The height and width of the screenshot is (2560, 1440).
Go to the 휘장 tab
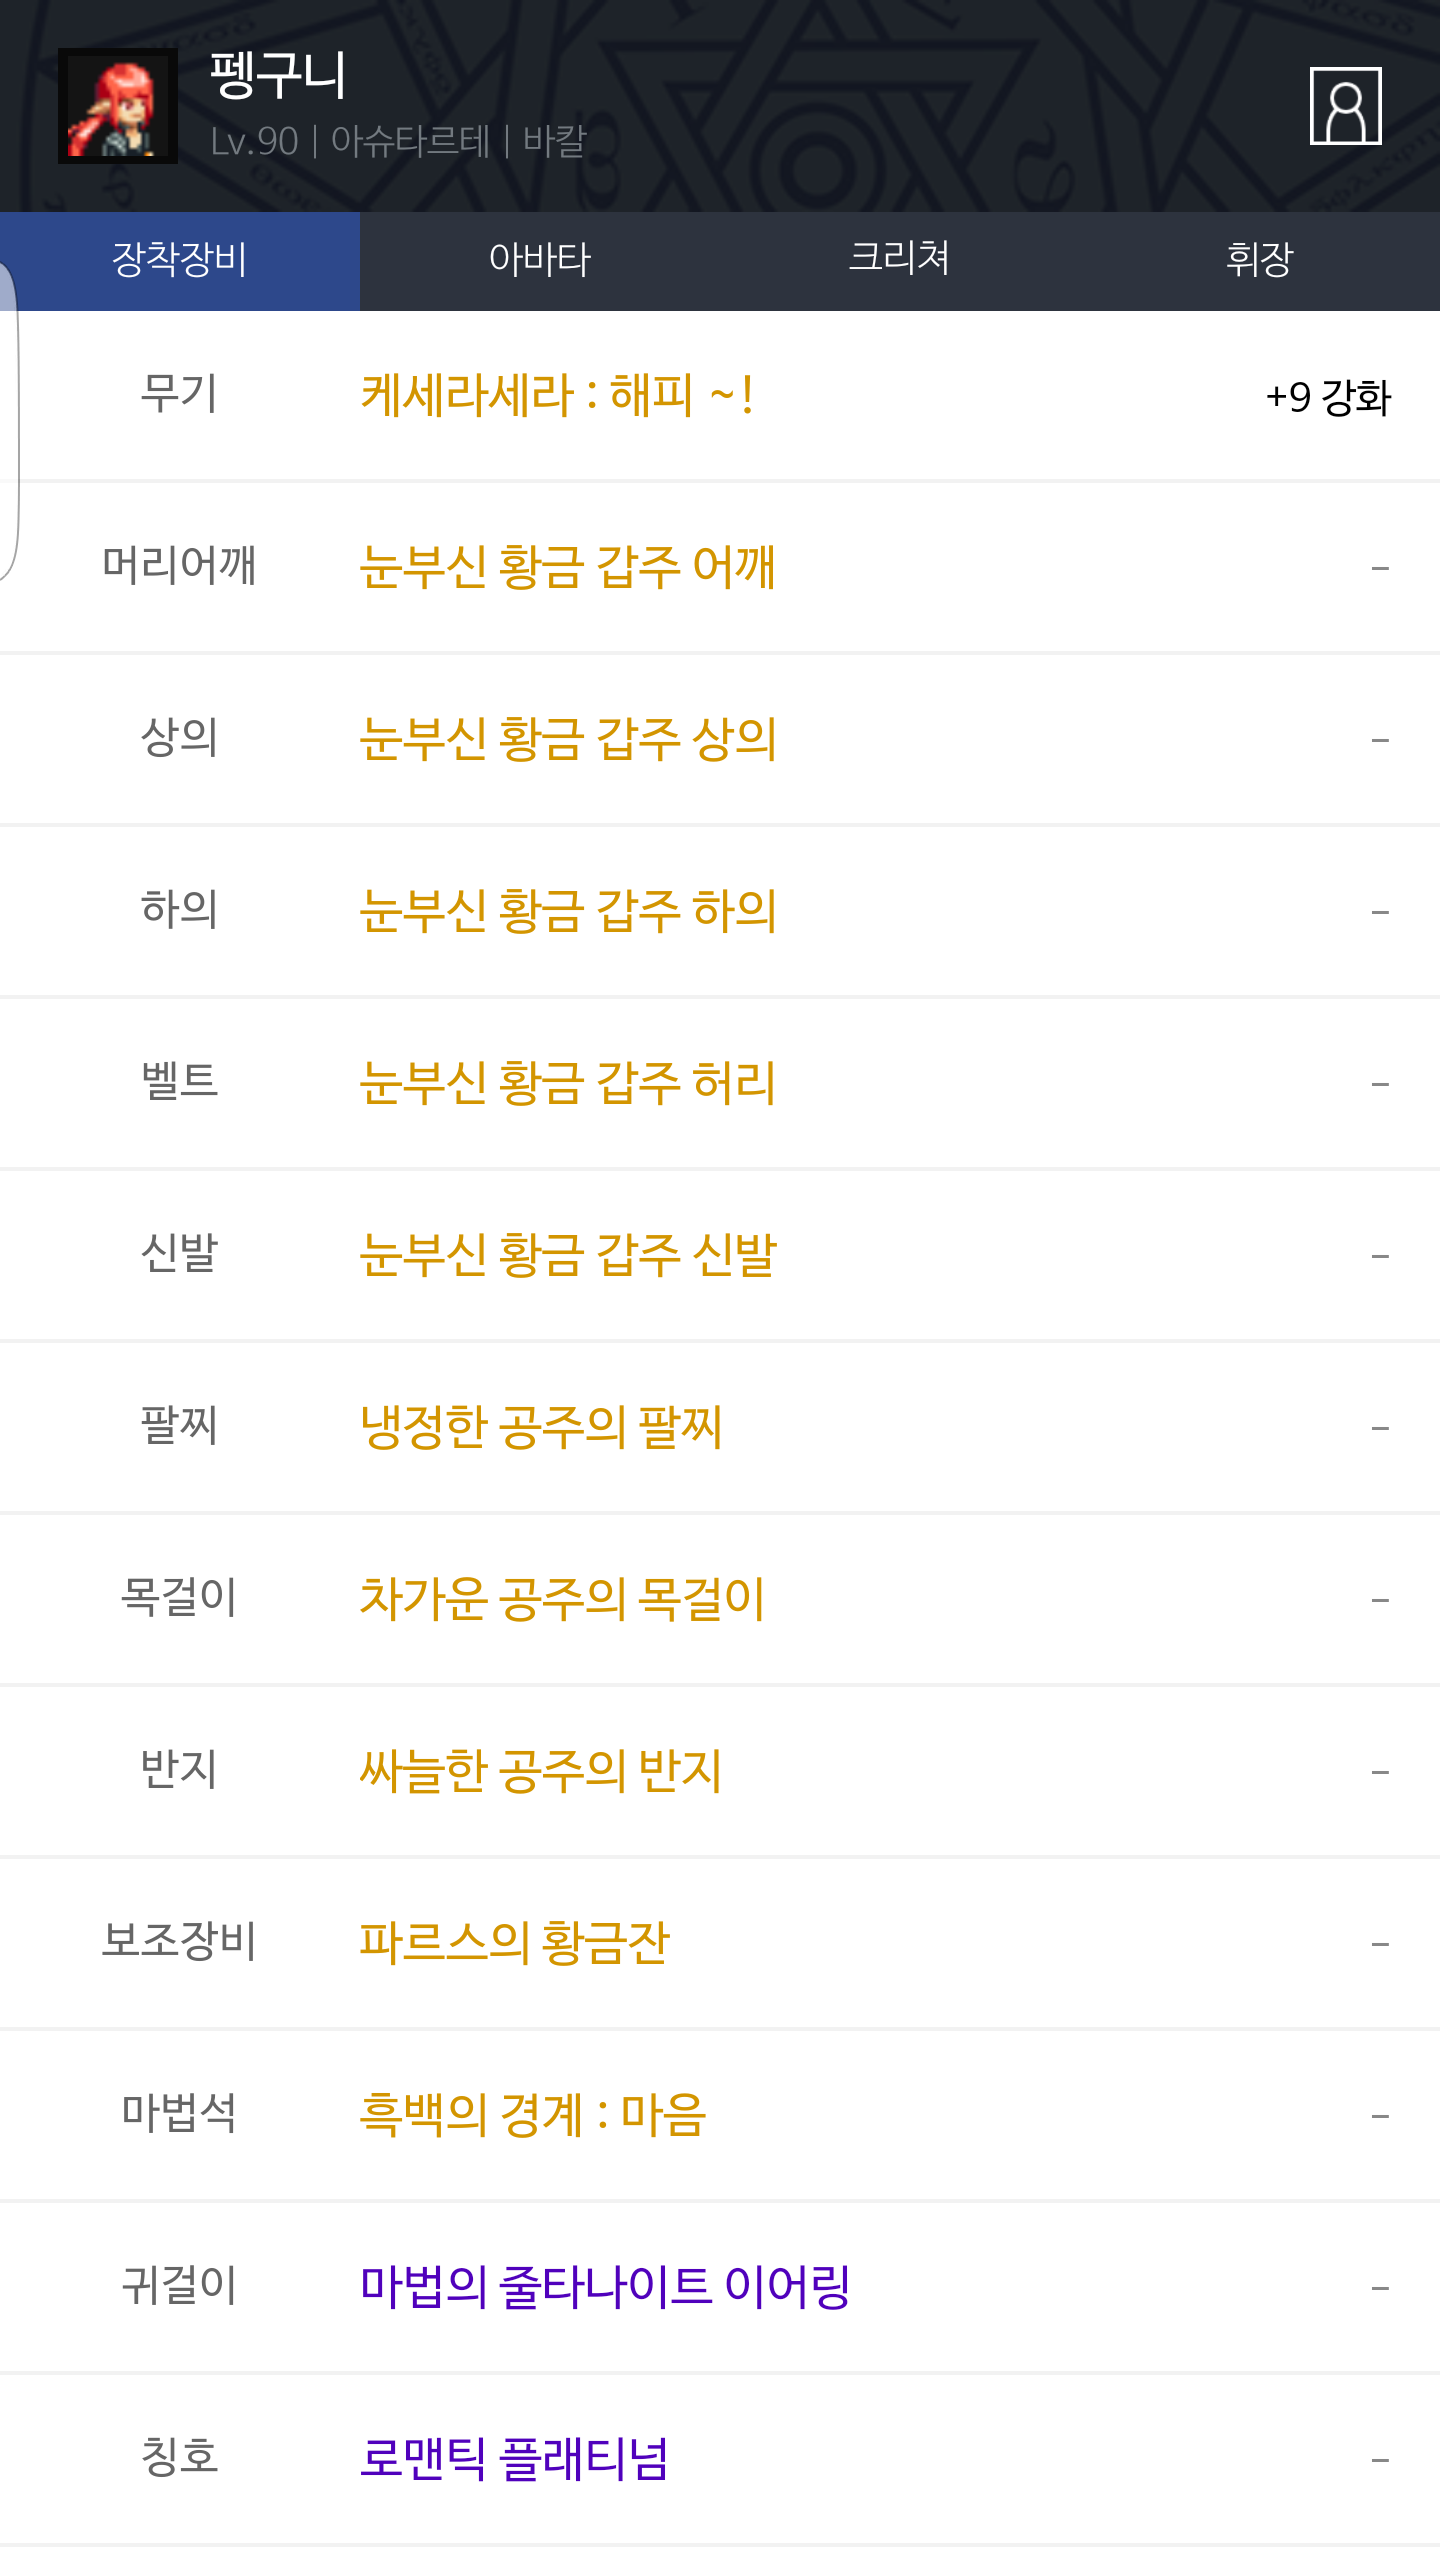[x=1259, y=260]
